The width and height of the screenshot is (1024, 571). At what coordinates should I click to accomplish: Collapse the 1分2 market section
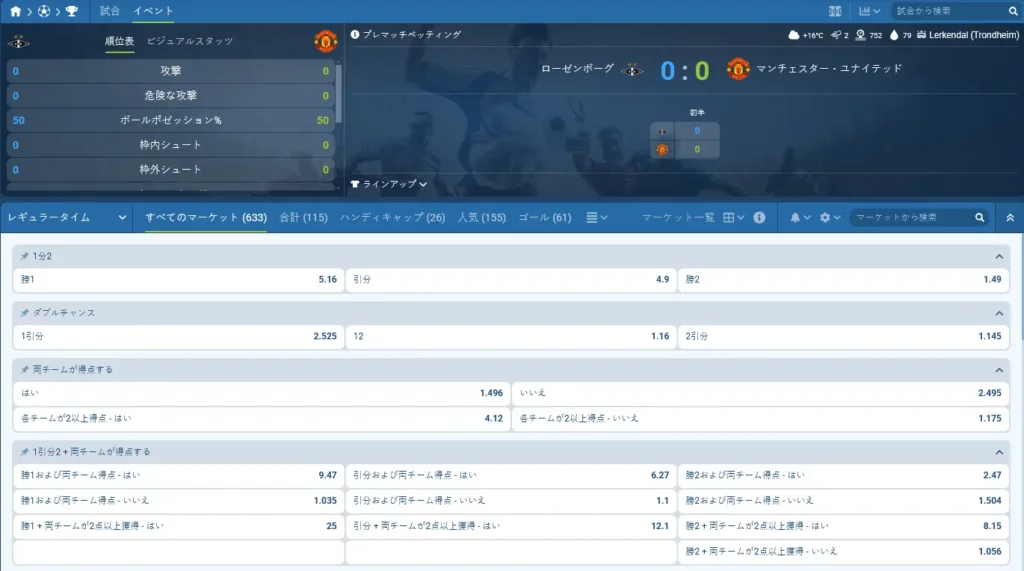coord(999,256)
